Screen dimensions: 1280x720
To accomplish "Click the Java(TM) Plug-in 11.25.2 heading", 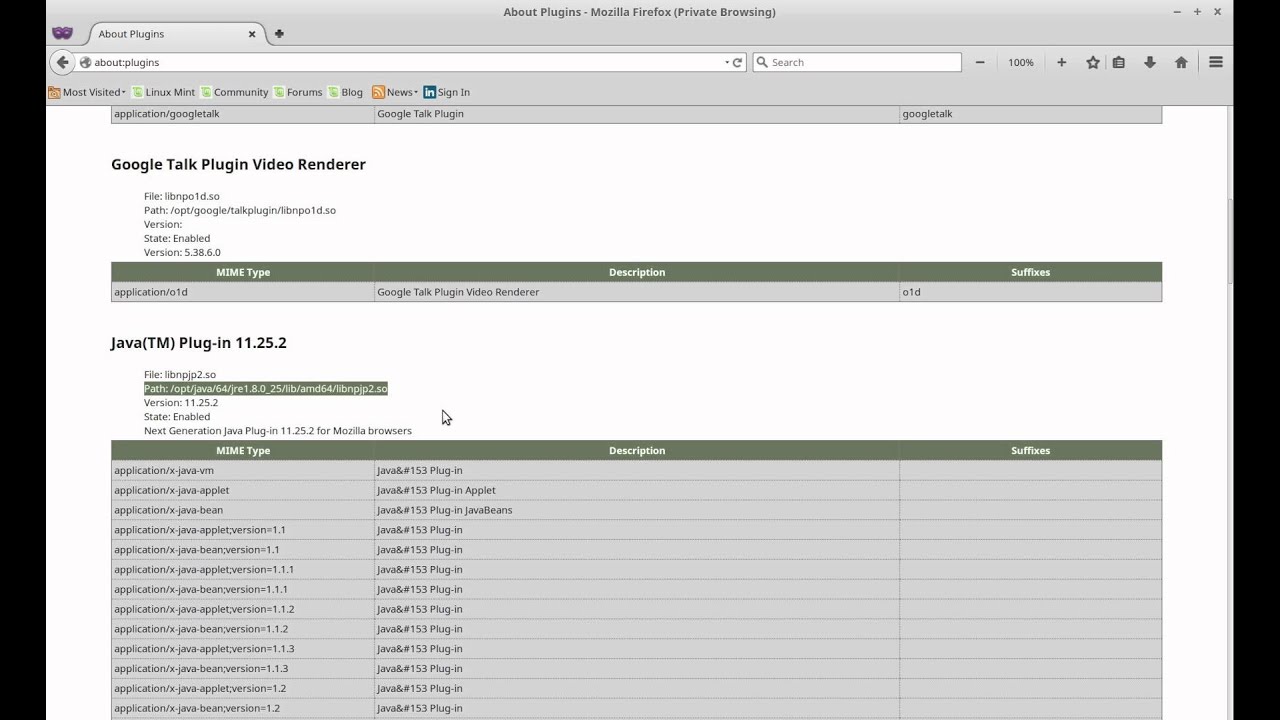I will [199, 343].
